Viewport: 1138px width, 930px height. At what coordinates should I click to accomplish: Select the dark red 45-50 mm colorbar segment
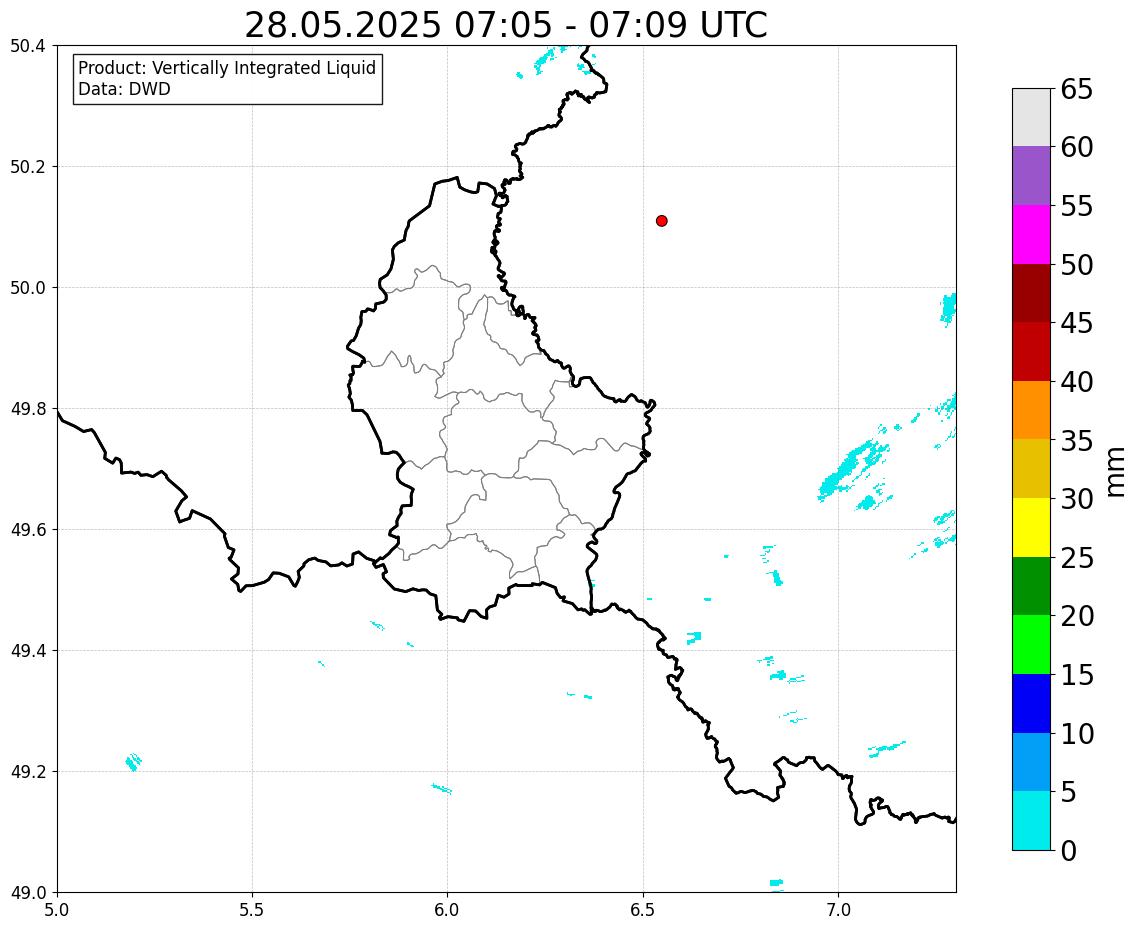1031,293
